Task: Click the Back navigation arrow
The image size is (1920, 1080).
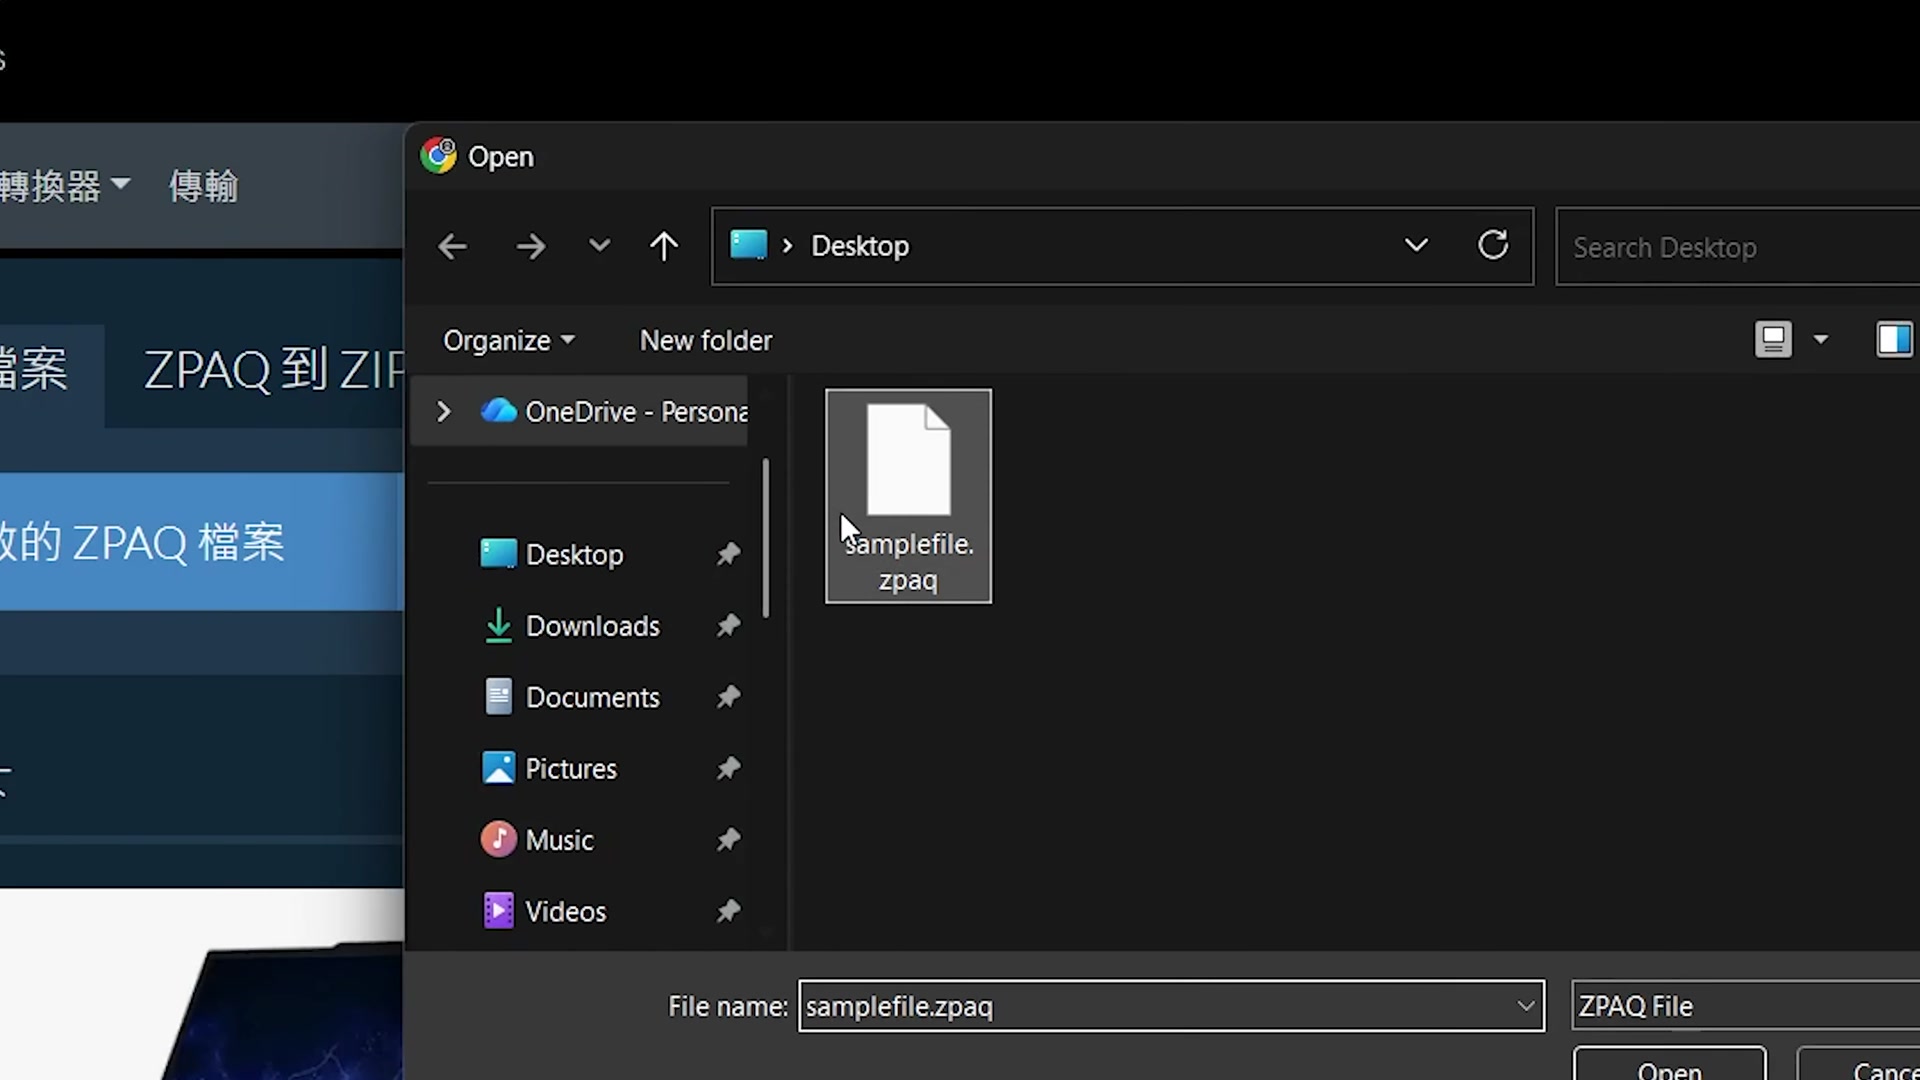Action: [452, 246]
